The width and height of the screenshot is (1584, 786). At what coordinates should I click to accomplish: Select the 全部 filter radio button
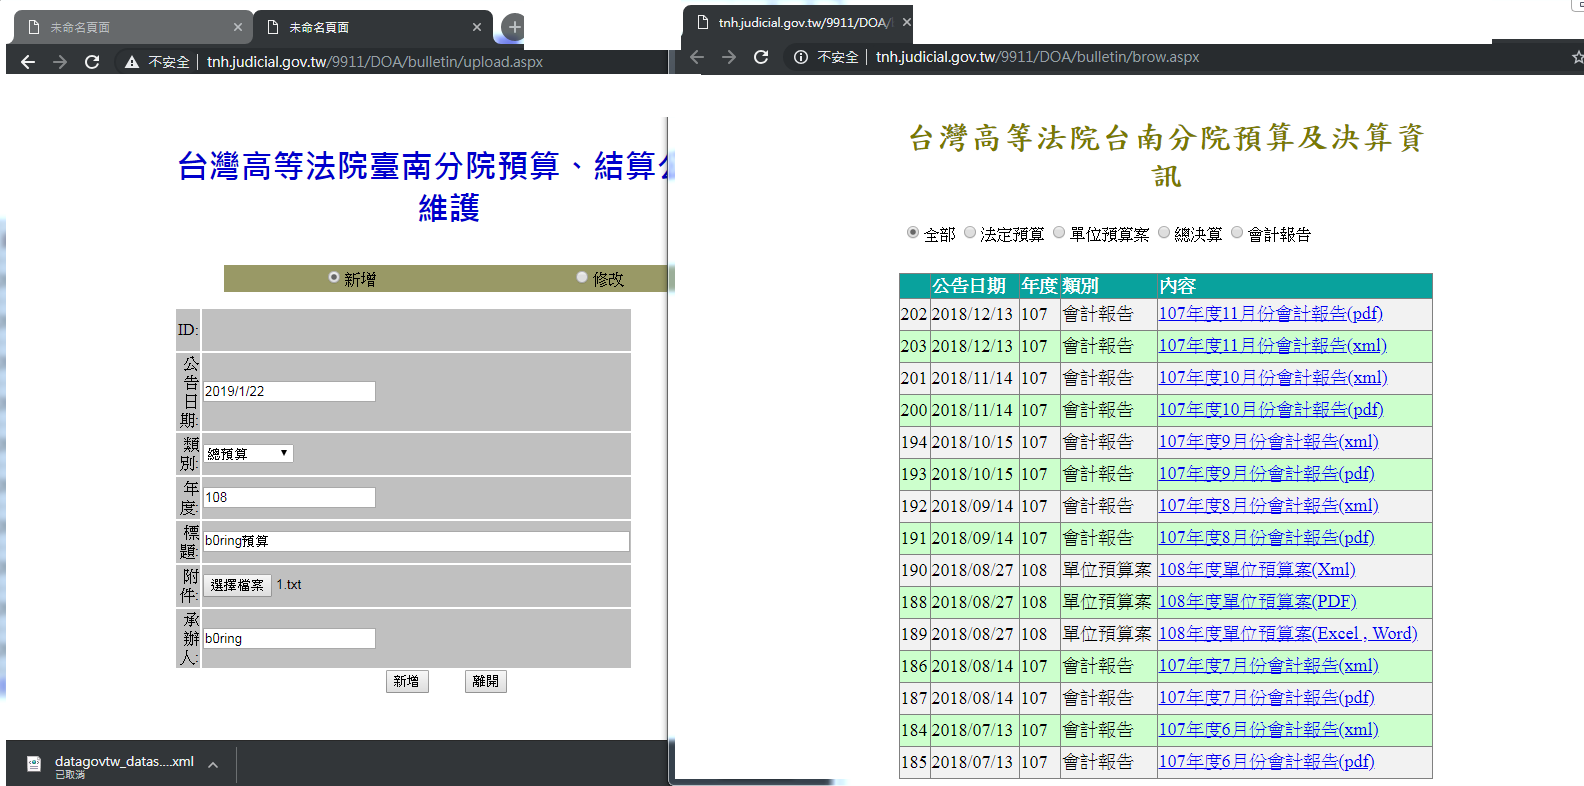tap(912, 232)
